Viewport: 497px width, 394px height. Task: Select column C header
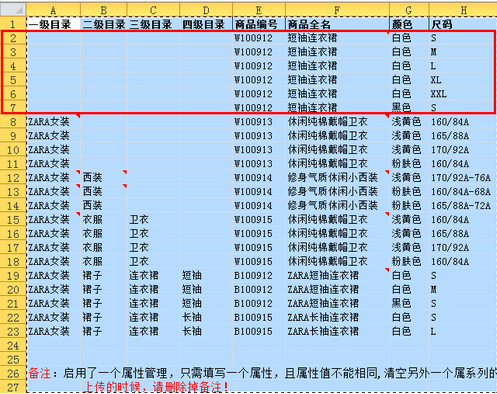click(153, 10)
